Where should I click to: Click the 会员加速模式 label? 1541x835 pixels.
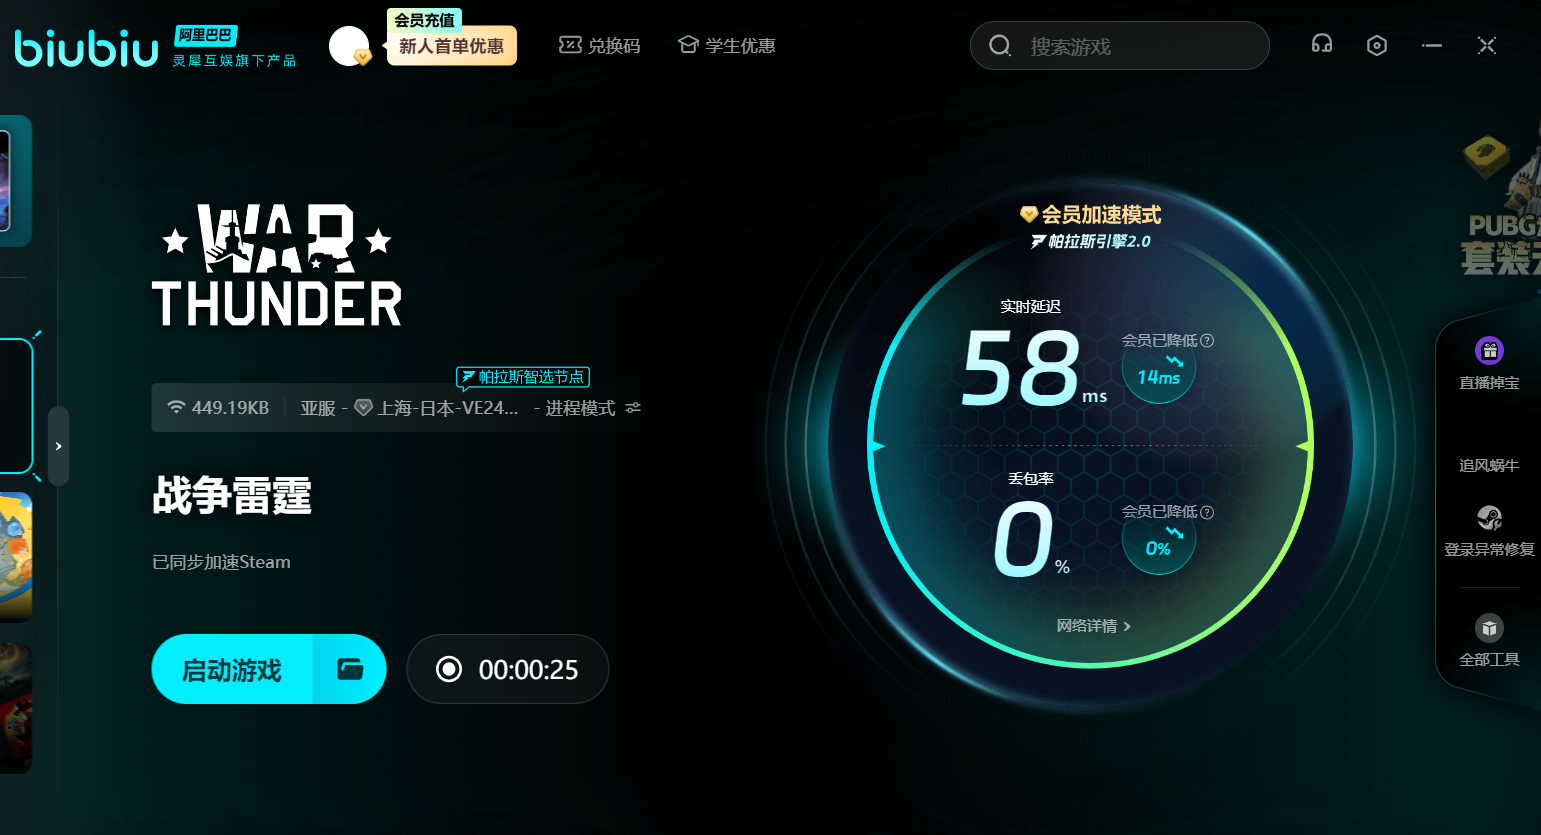(x=1091, y=214)
